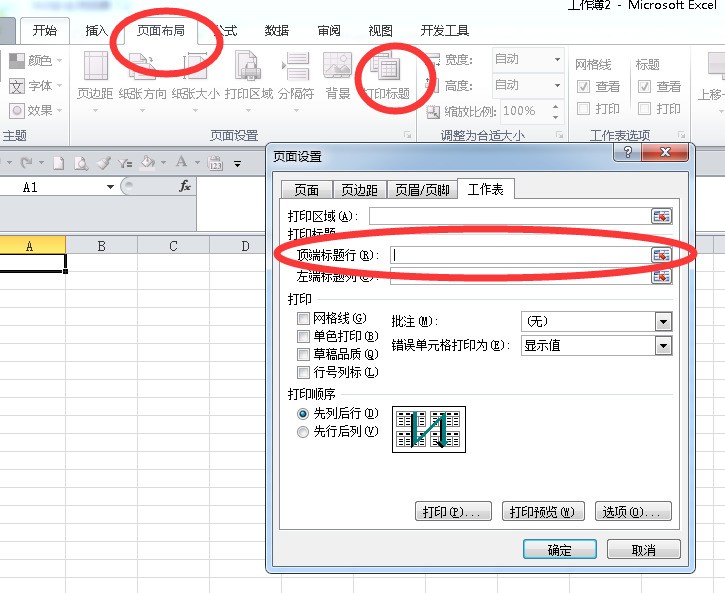Enable 草稿品质(Q) checkbox
Screen dimensions: 725x593
[x=303, y=355]
